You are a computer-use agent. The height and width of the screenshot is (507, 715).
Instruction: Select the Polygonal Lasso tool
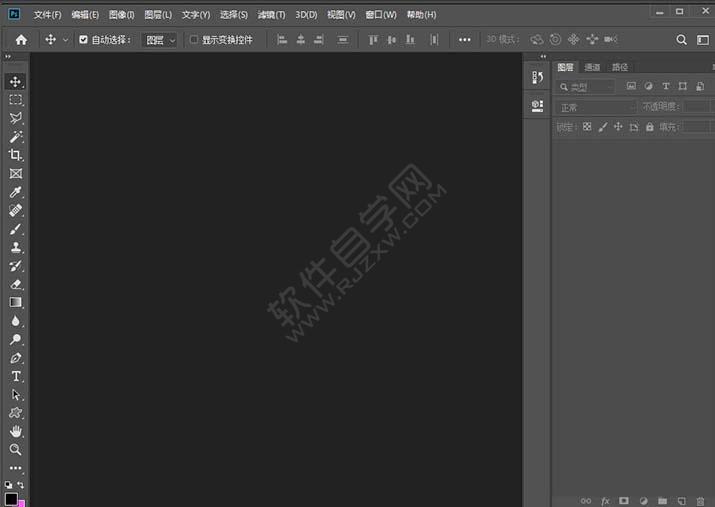click(x=16, y=118)
